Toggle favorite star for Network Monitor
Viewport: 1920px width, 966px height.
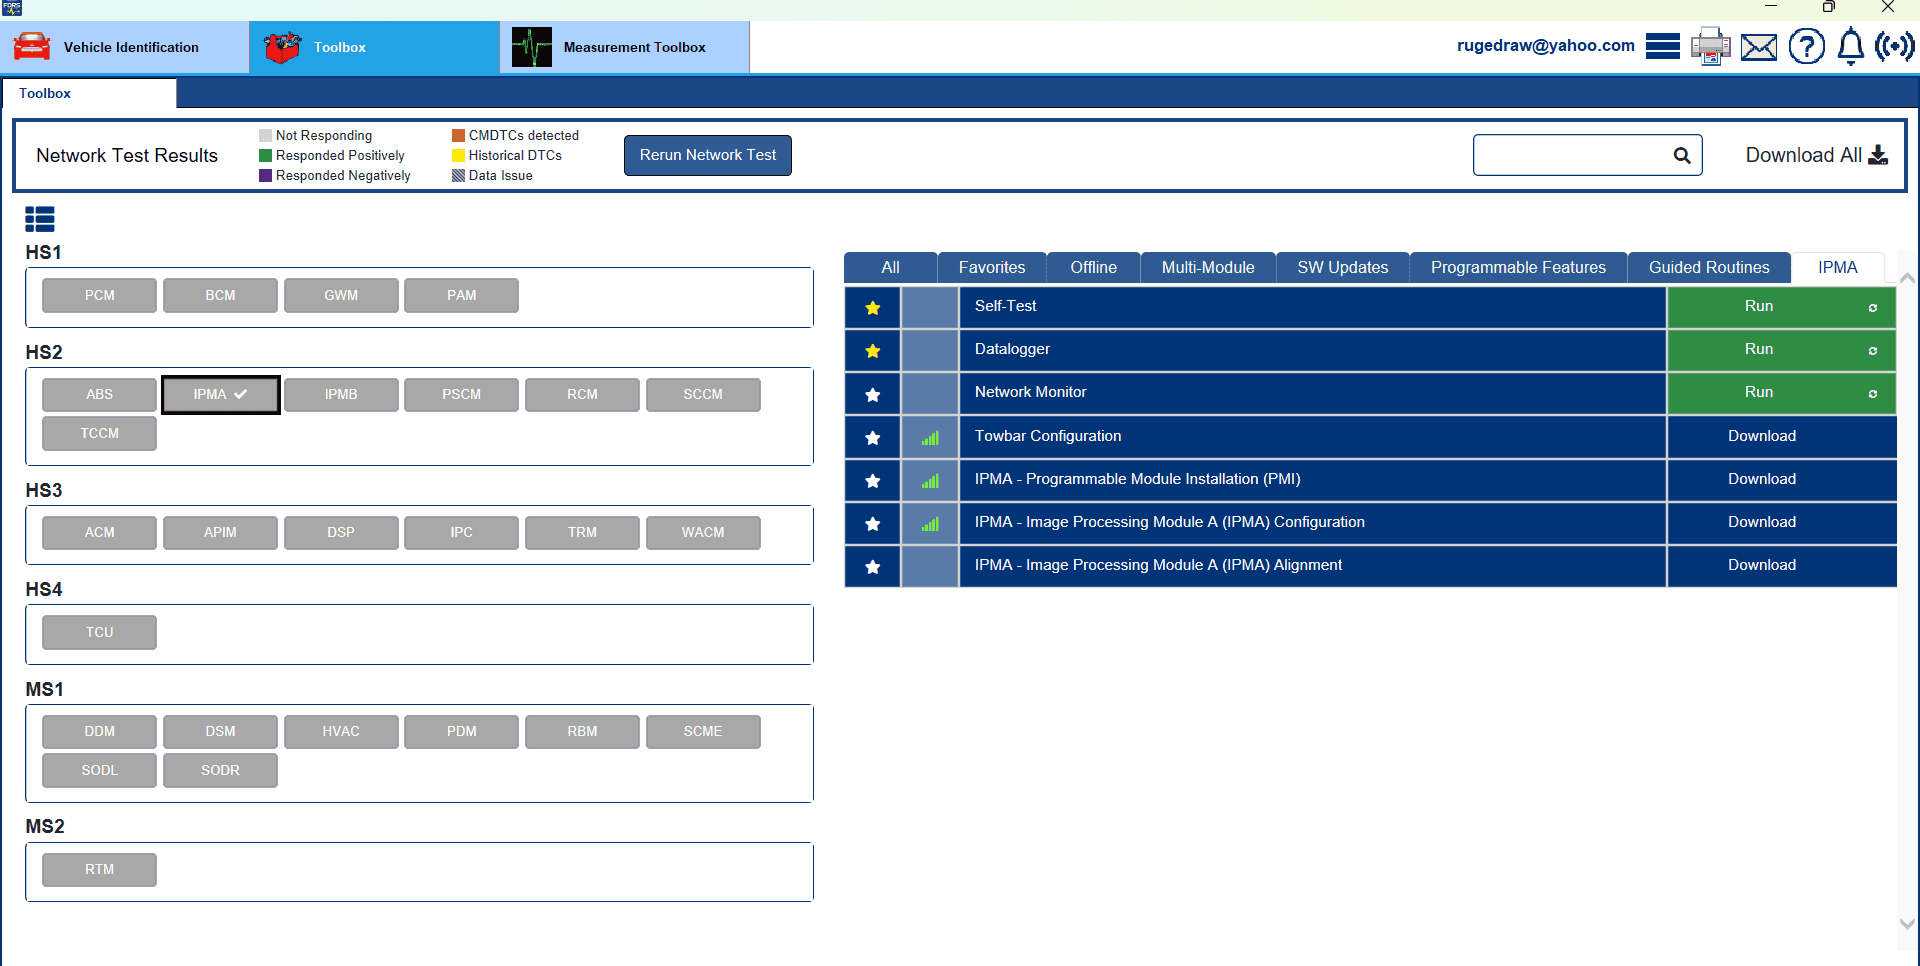coord(873,394)
